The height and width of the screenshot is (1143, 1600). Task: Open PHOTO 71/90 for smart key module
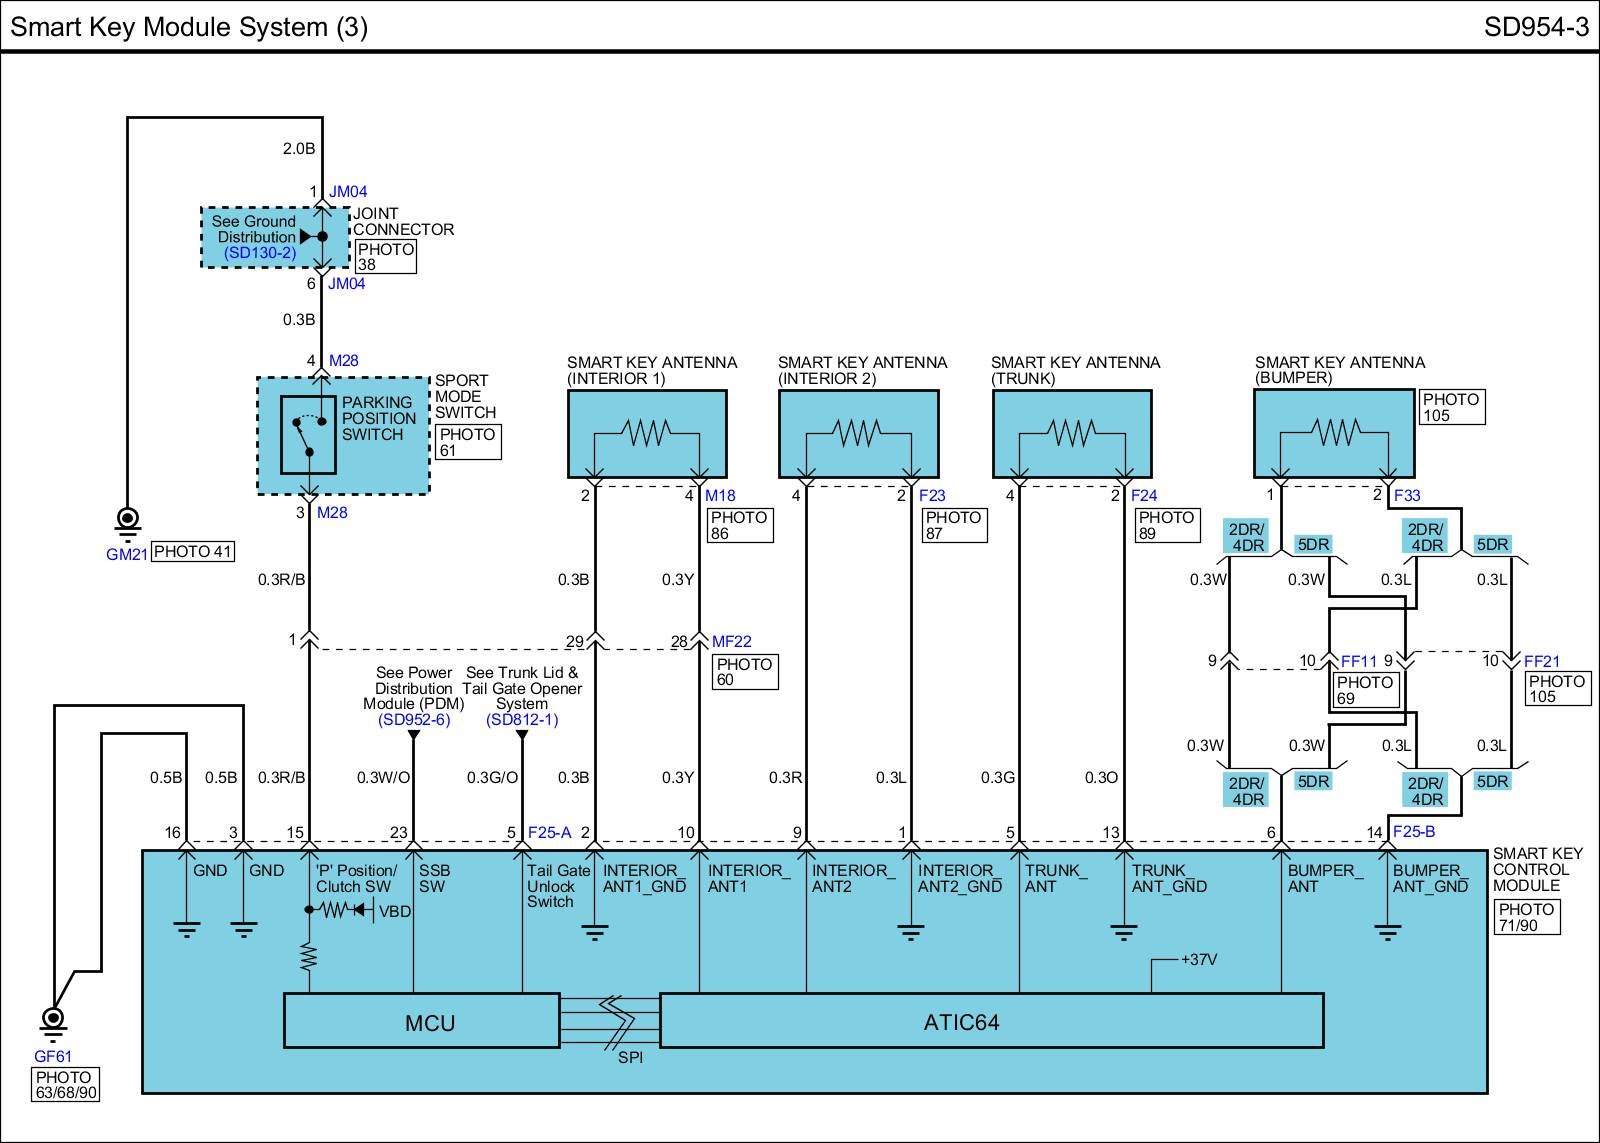coord(1526,917)
